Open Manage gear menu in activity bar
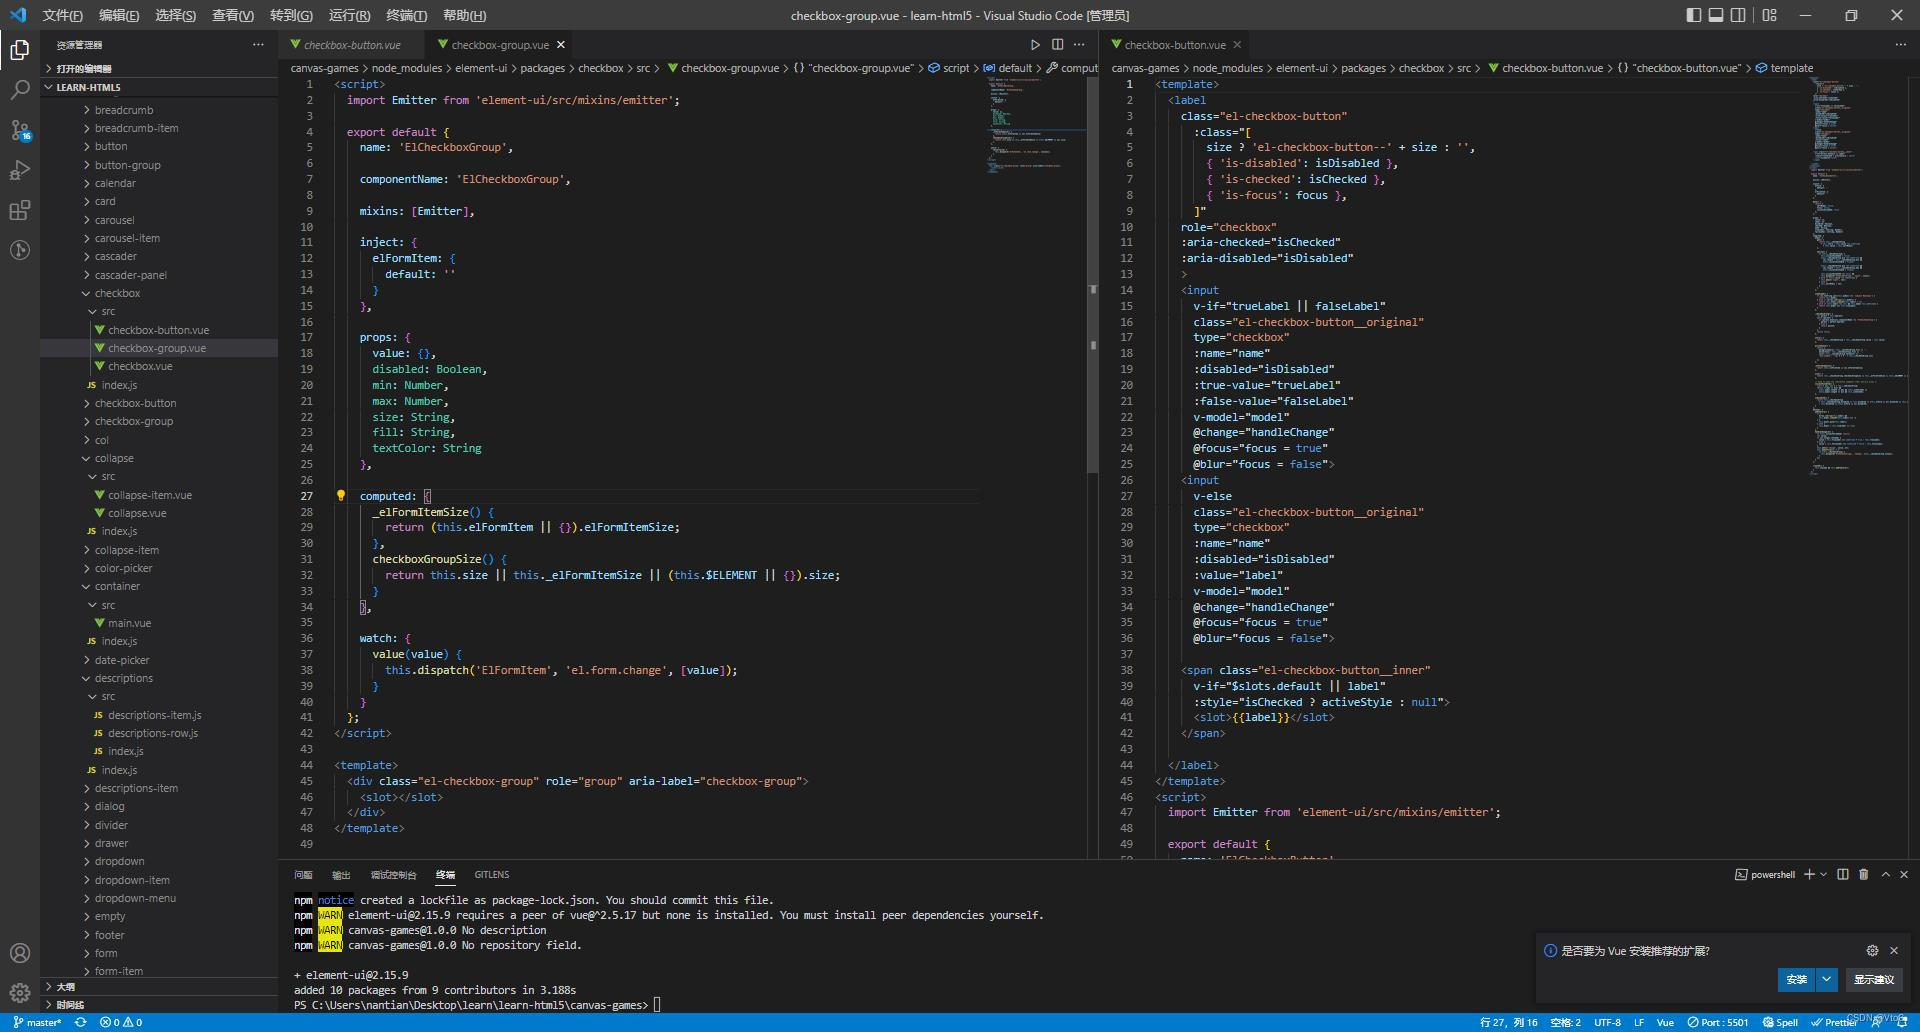1920x1032 pixels. pos(20,993)
